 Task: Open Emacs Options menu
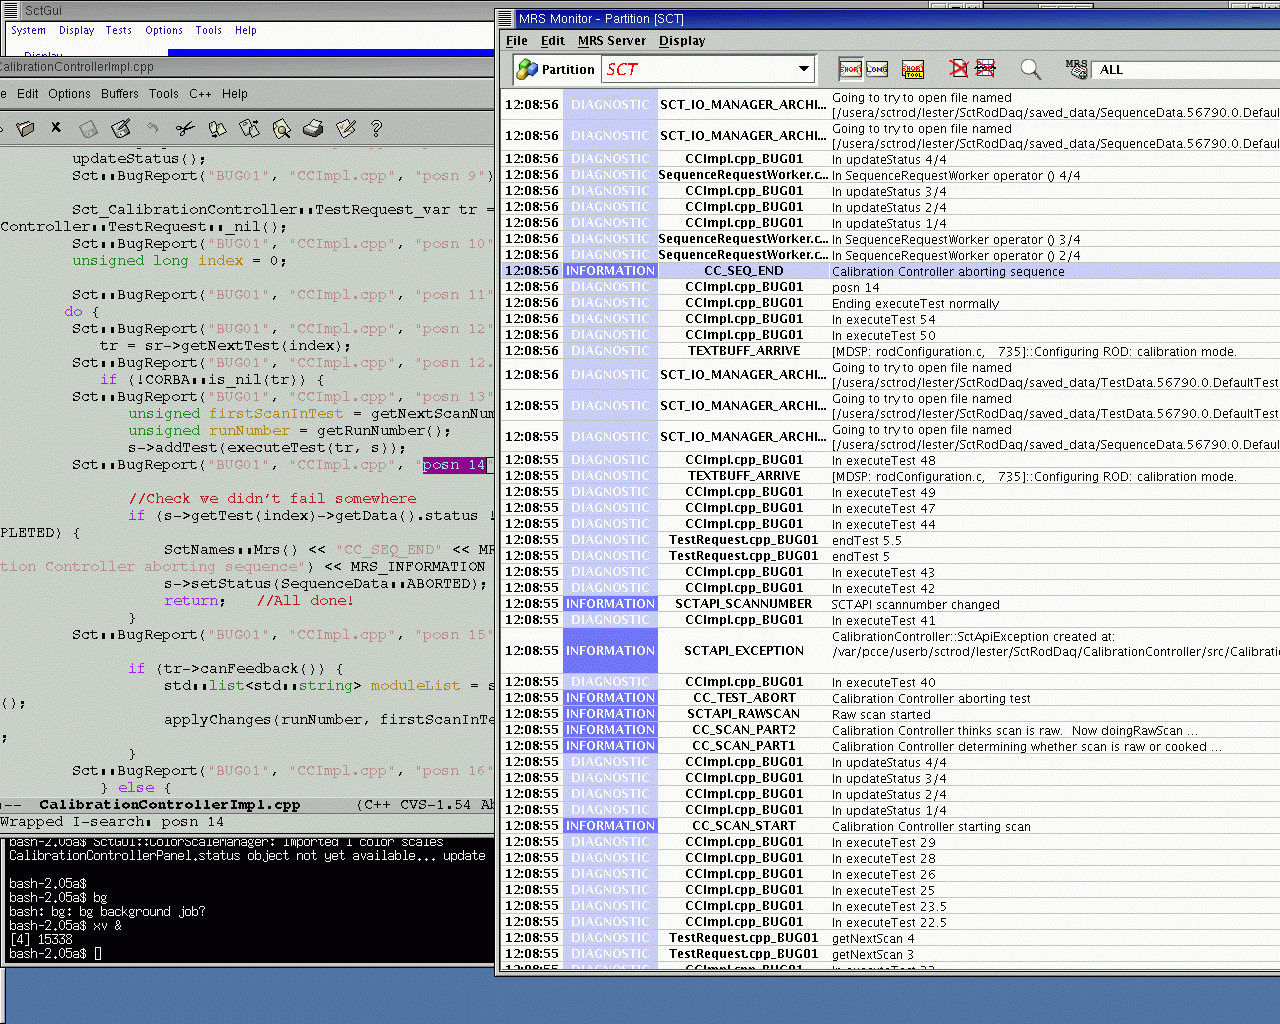pos(69,94)
